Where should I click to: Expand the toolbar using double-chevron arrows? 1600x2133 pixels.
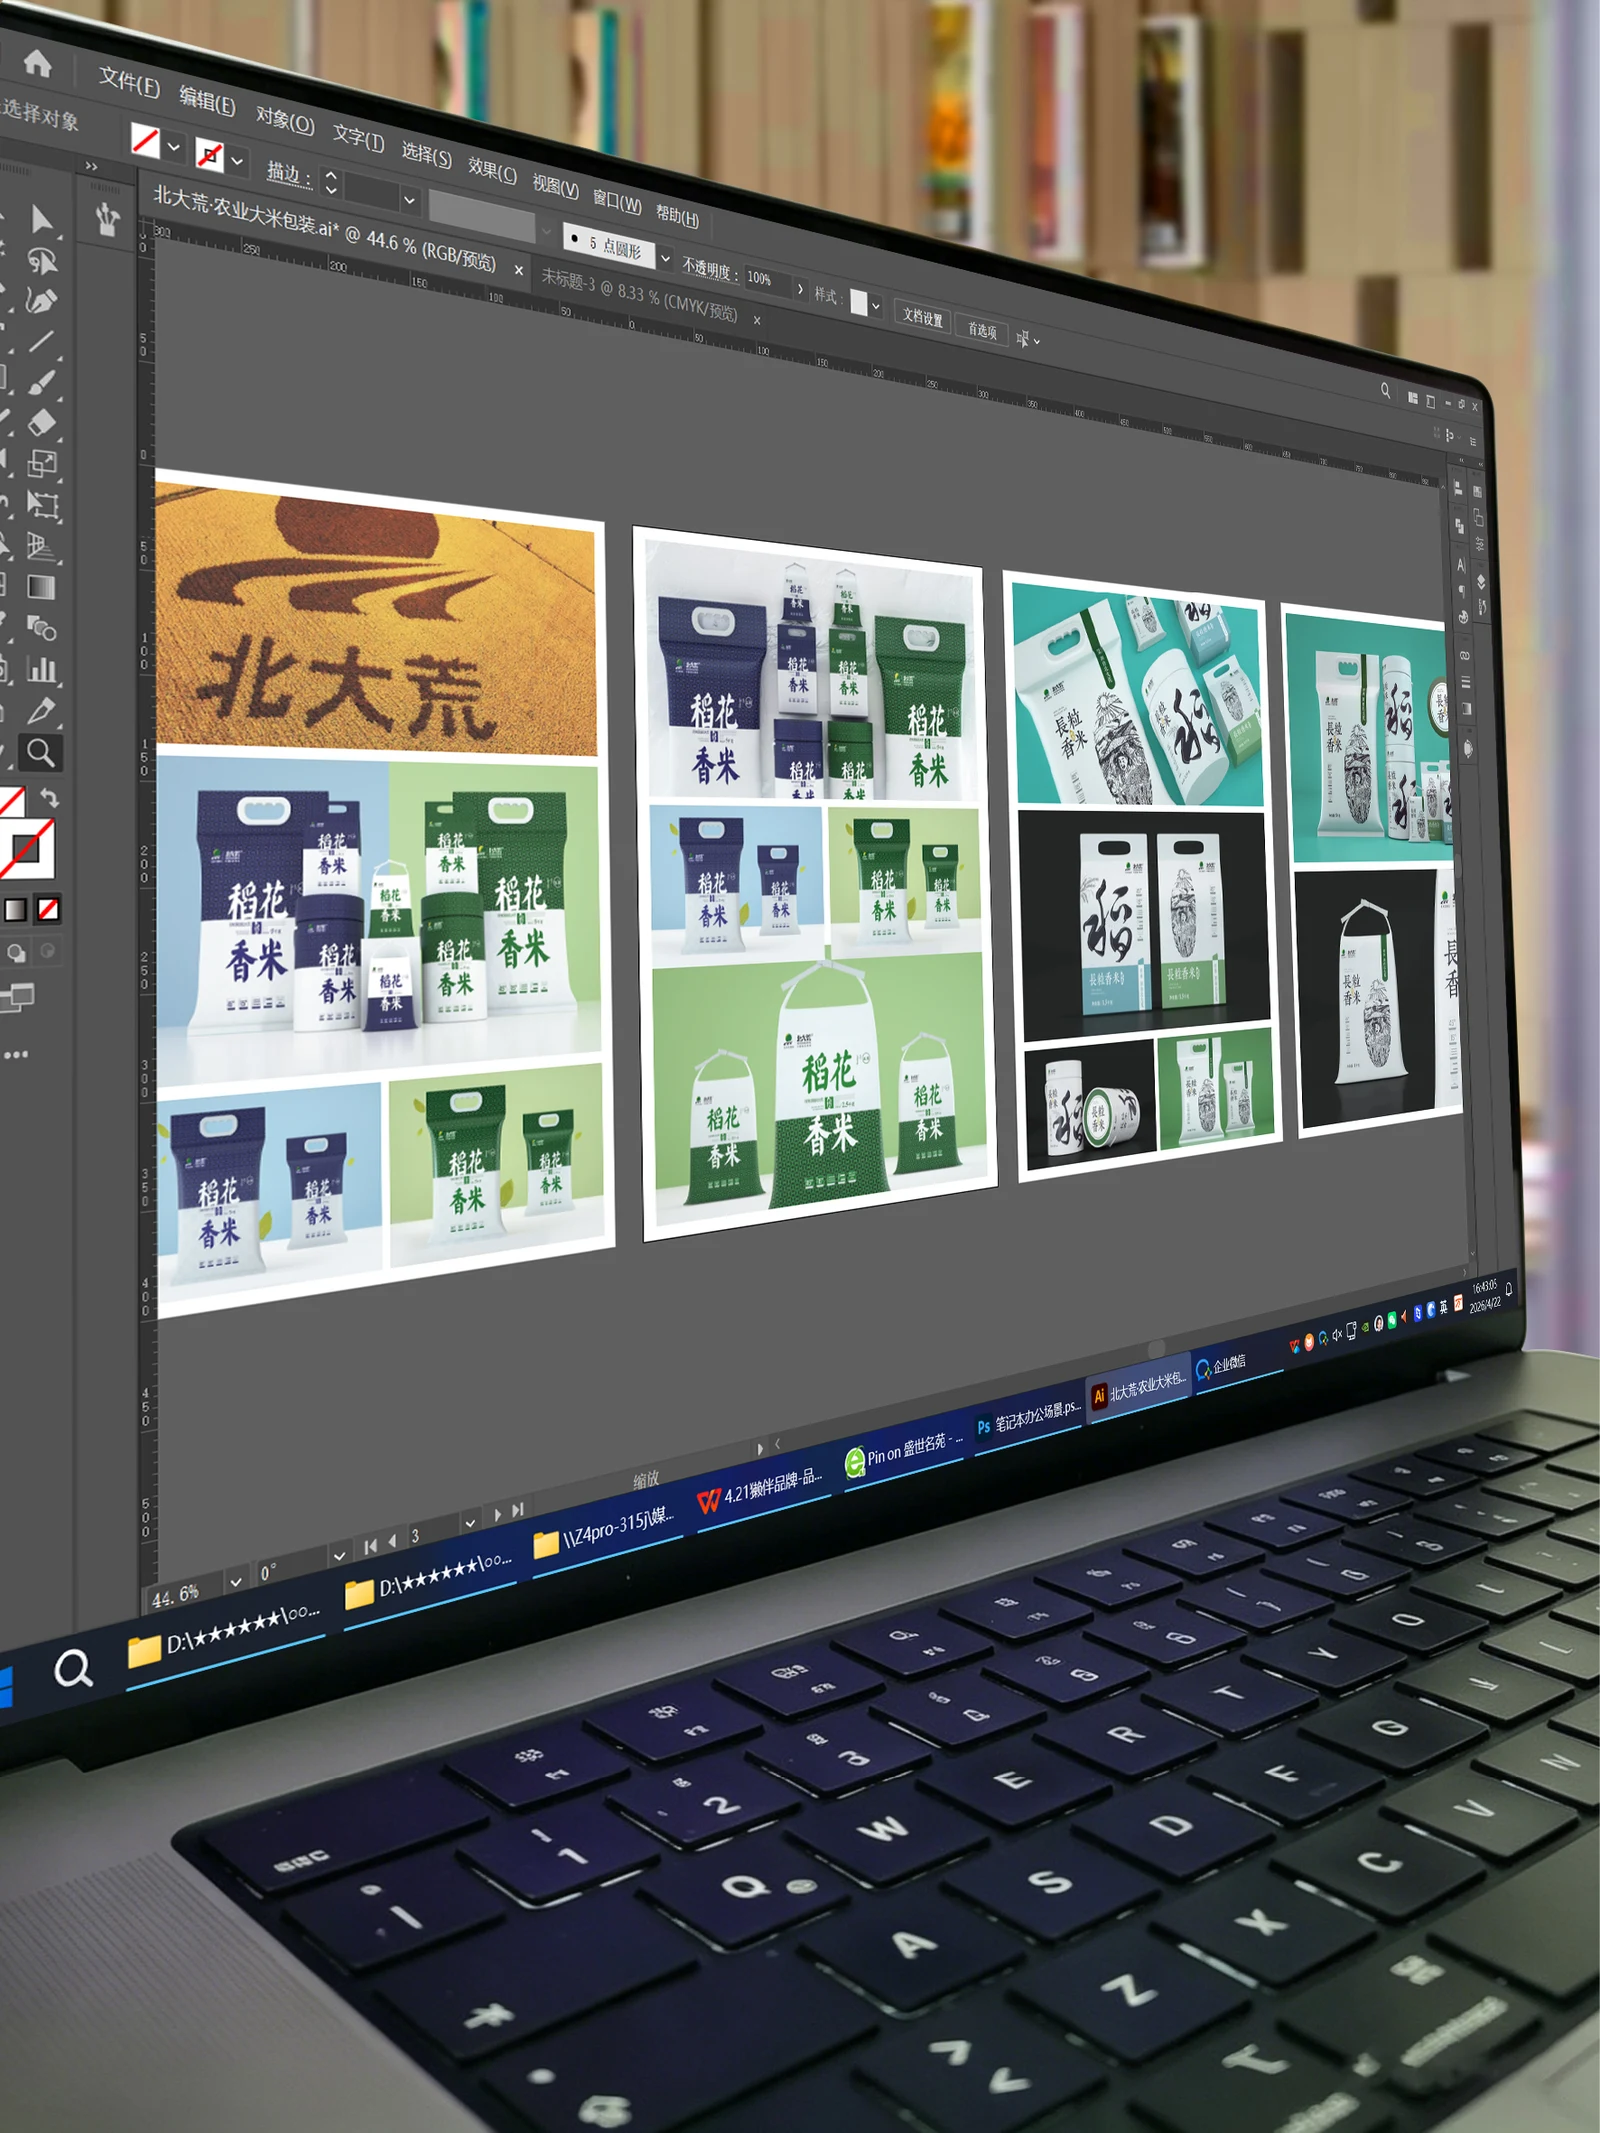[x=91, y=166]
